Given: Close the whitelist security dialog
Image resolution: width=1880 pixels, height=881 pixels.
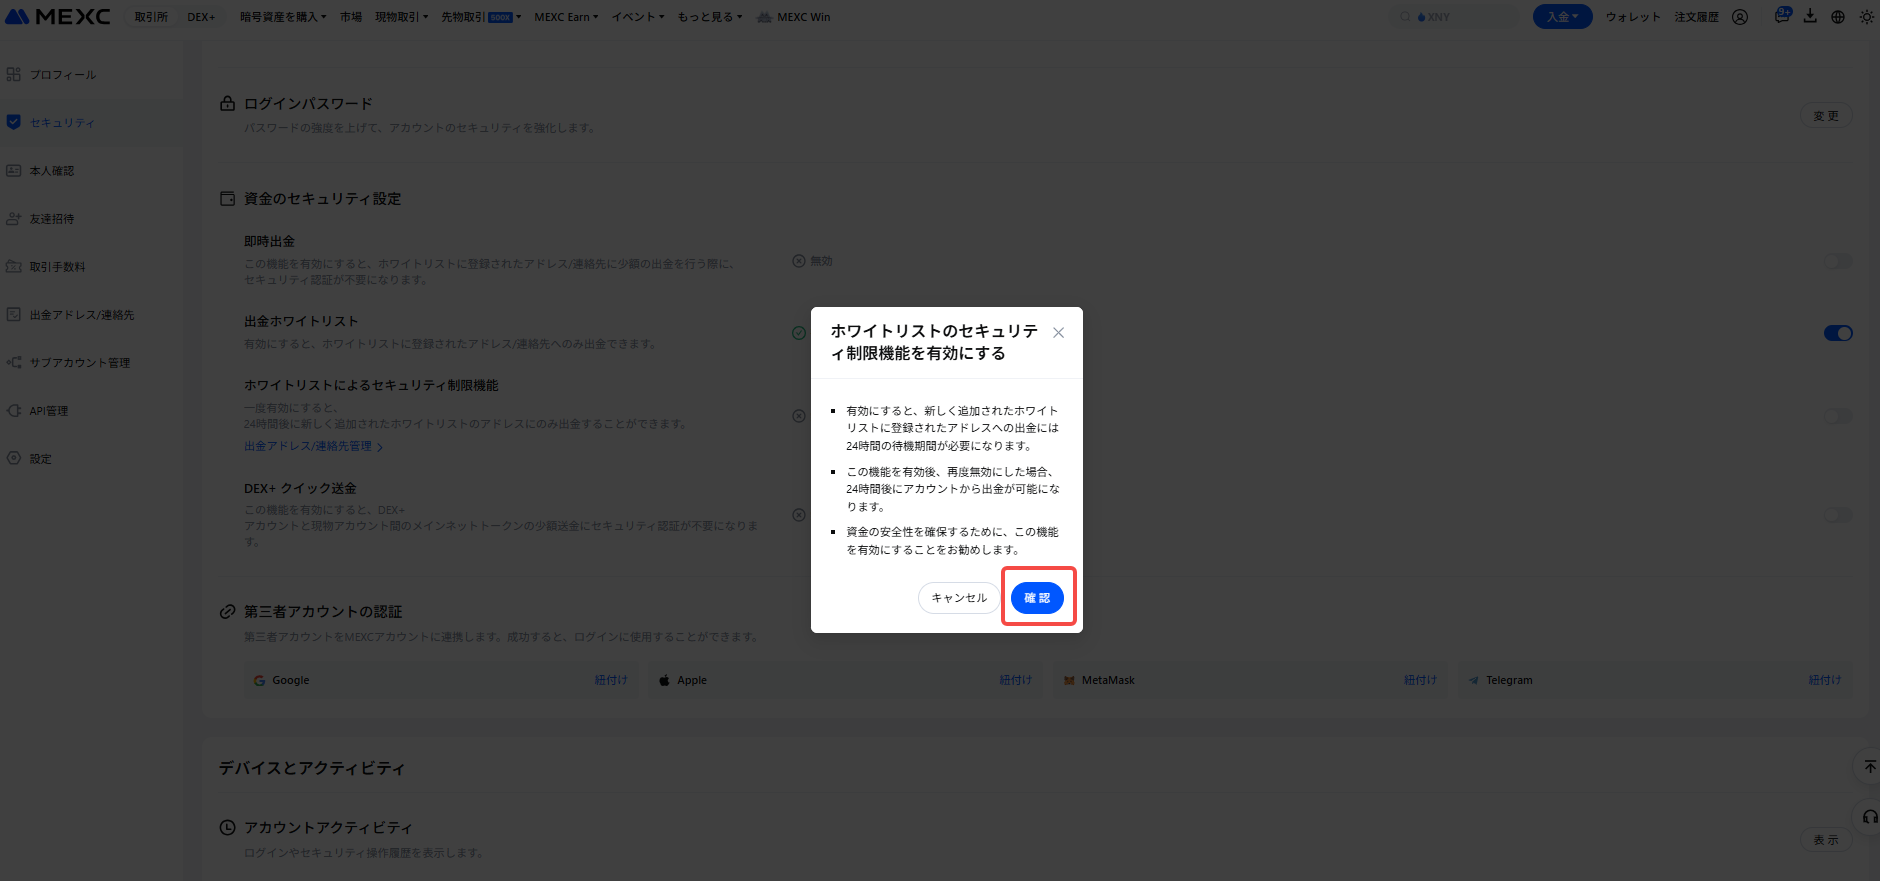Looking at the screenshot, I should click(1058, 333).
